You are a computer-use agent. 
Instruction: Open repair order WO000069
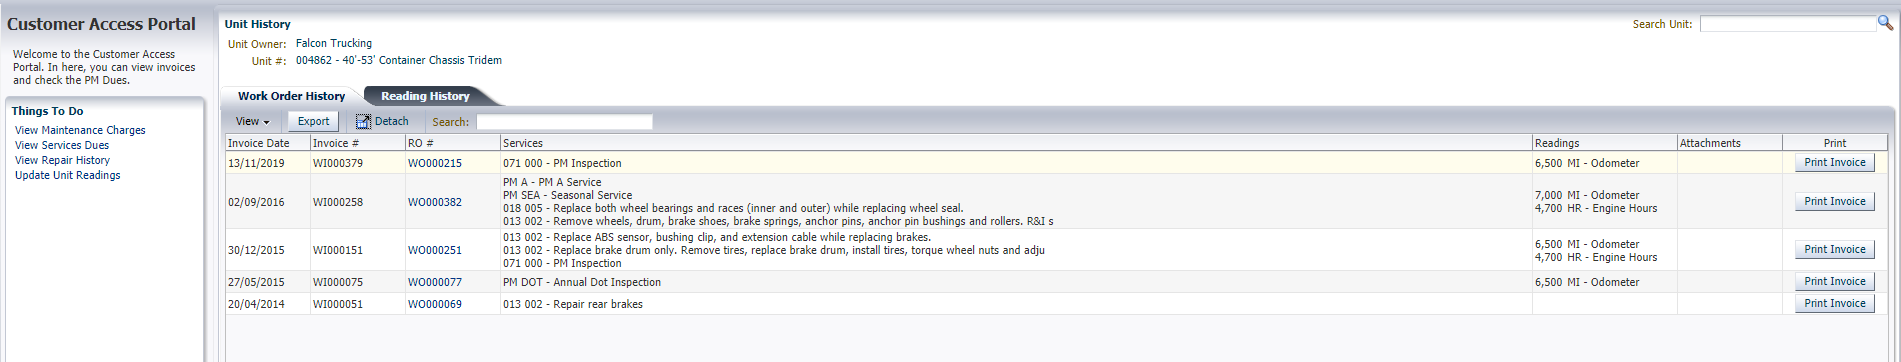coord(434,304)
